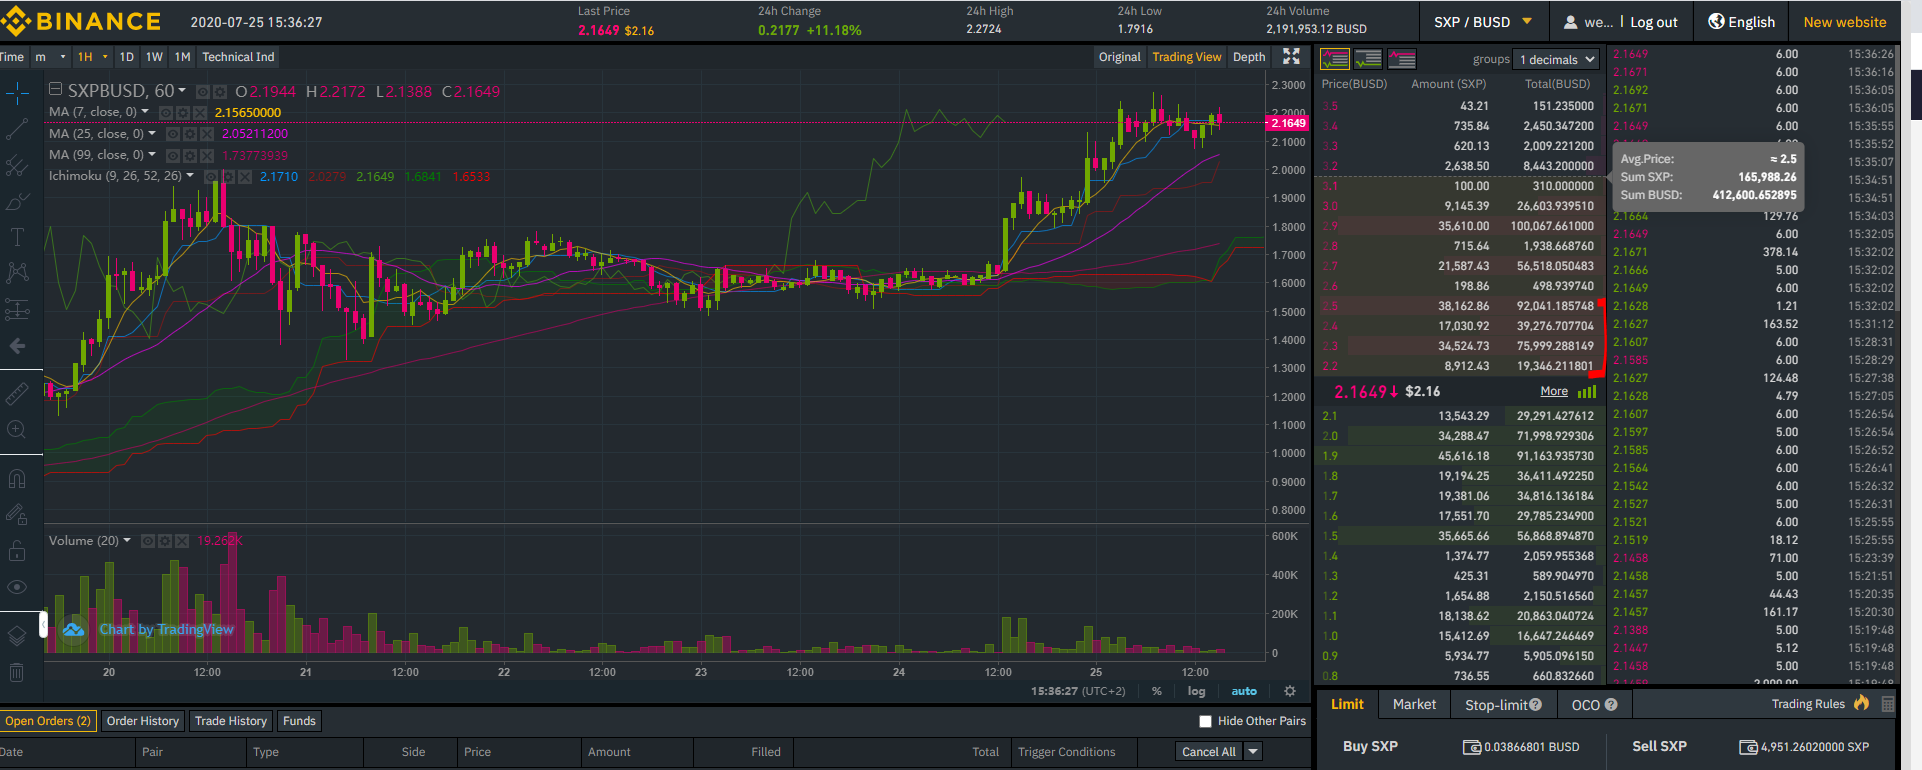Click wallet icon next to SXP balance
The height and width of the screenshot is (770, 1922).
pos(1748,747)
